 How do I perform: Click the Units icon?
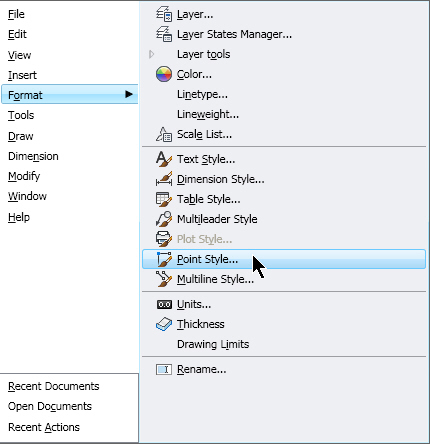pyautogui.click(x=164, y=304)
